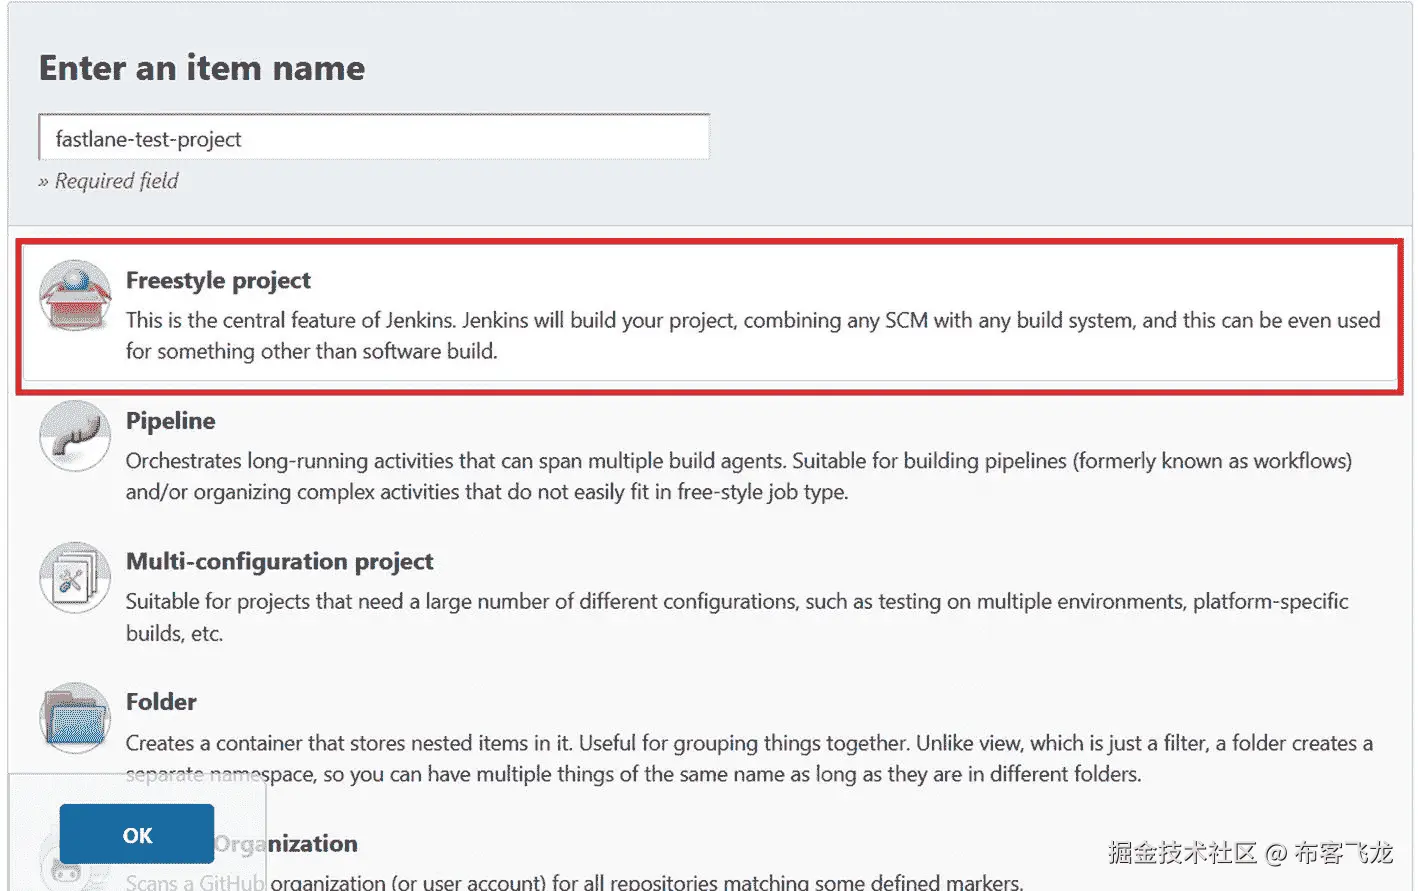Click the "Enter an item name" heading
The width and height of the screenshot is (1418, 891).
[x=202, y=68]
